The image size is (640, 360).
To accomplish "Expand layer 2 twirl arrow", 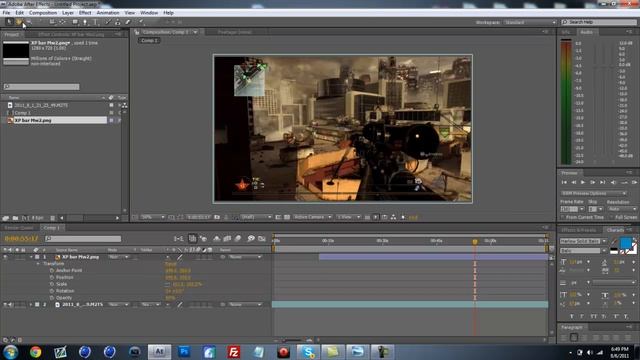I will [x=31, y=304].
